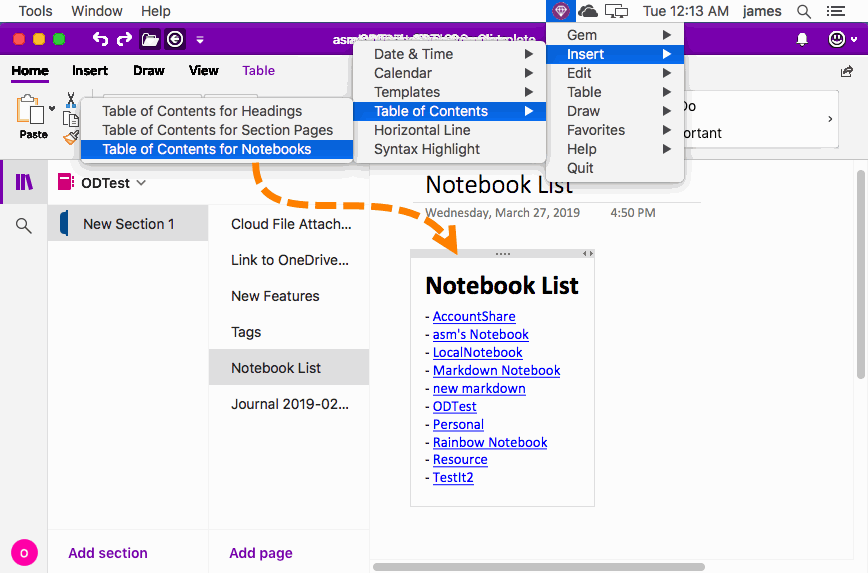
Task: Click the pink account avatar circle
Action: click(x=24, y=553)
